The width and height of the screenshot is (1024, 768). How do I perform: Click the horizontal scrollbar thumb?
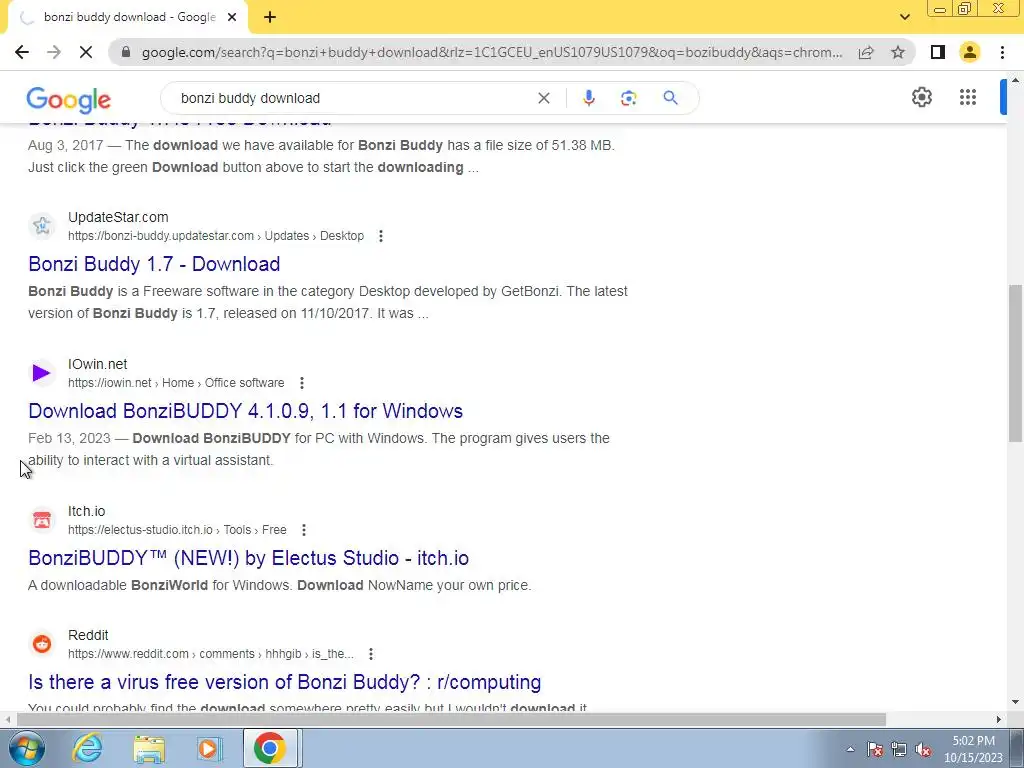[451, 720]
